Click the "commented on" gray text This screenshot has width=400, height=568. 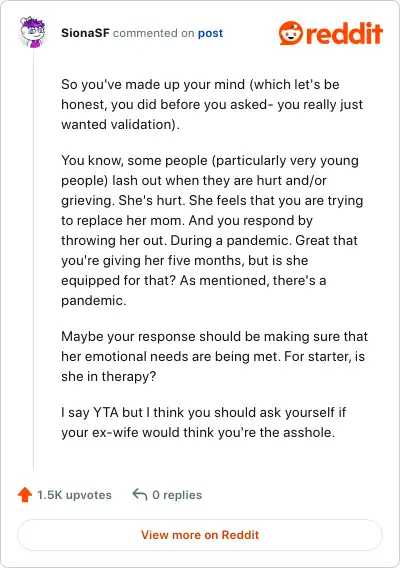point(154,33)
